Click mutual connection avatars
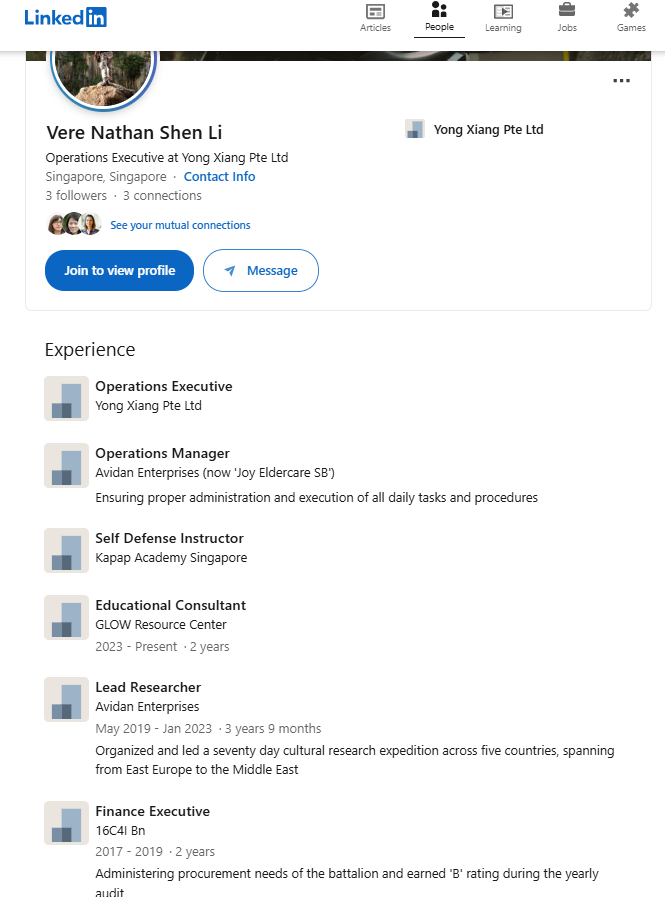Image resolution: width=665 pixels, height=897 pixels. (x=74, y=224)
